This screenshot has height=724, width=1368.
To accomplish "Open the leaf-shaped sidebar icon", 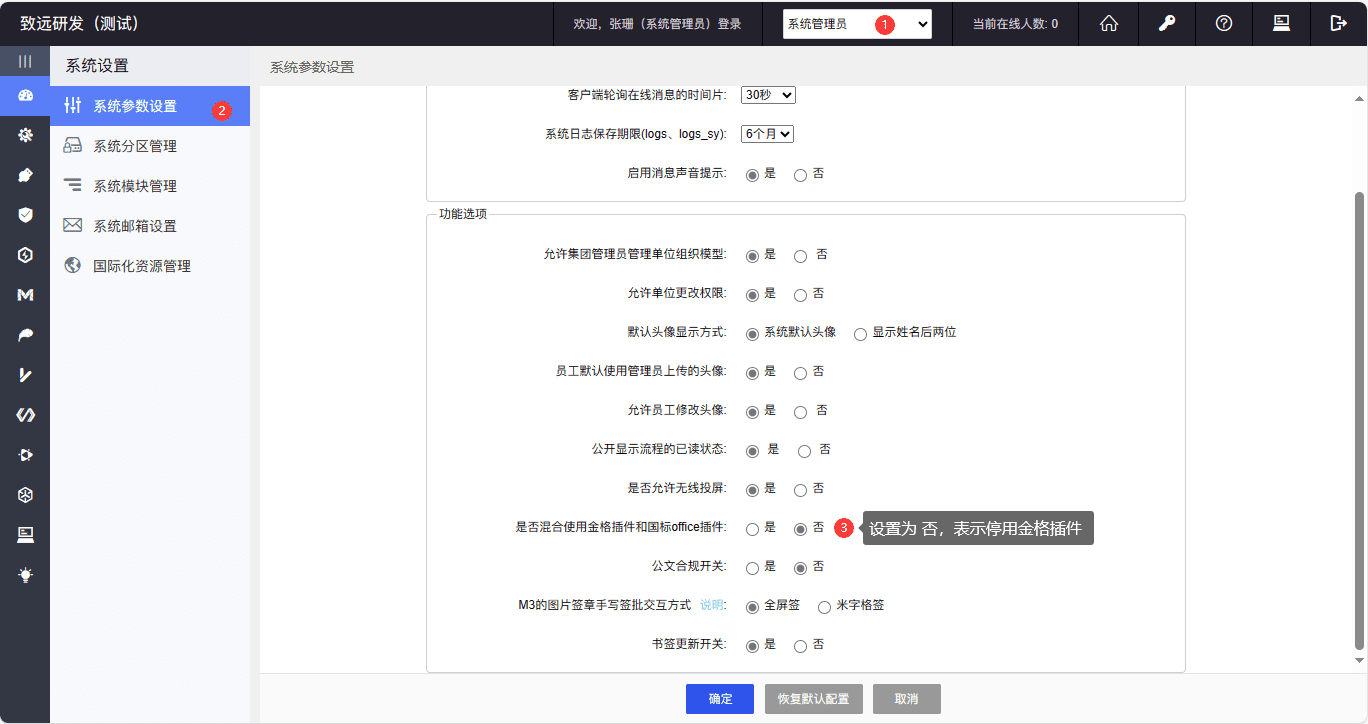I will pos(25,335).
